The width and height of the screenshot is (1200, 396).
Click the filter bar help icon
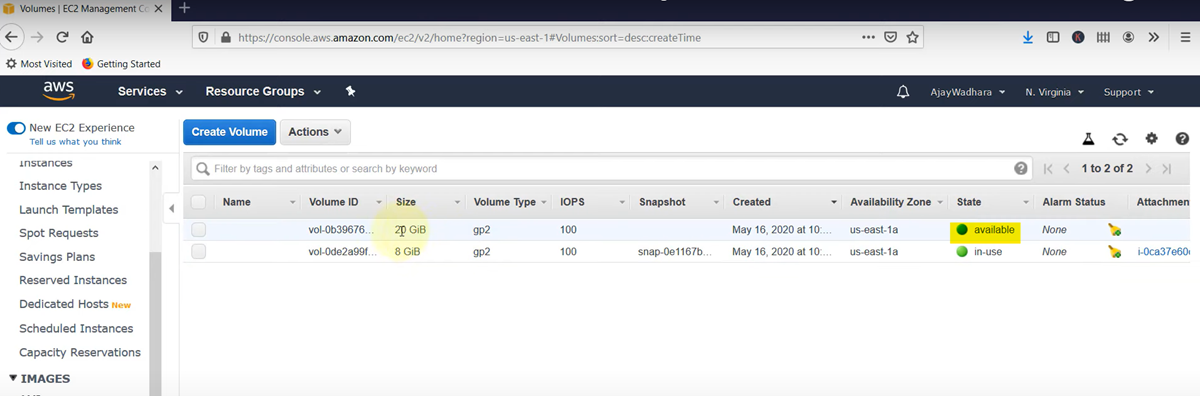[x=1020, y=169]
